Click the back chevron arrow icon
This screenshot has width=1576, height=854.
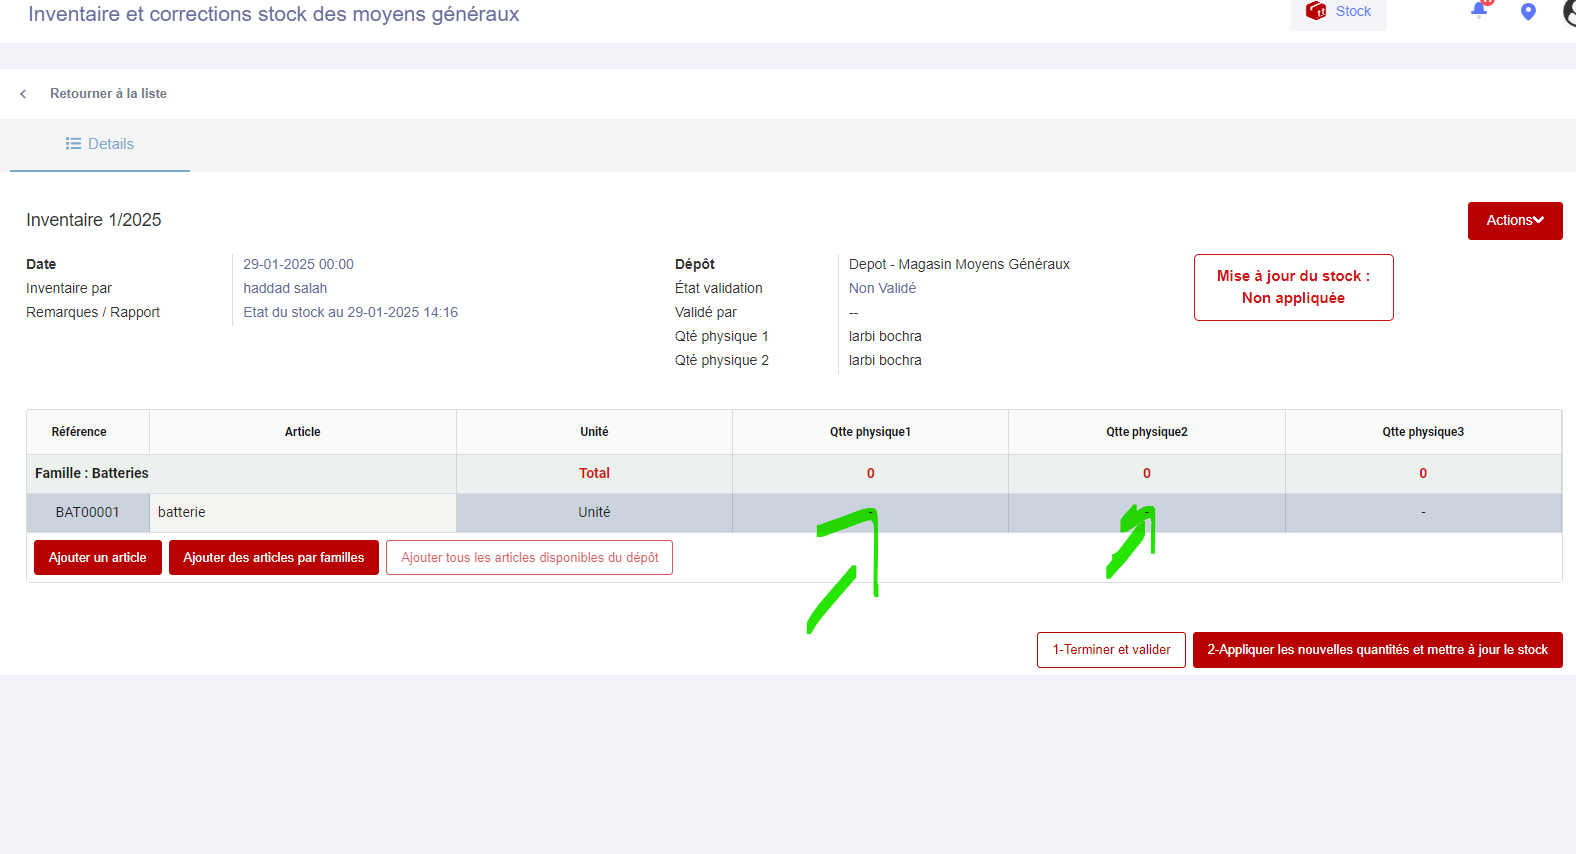(23, 94)
